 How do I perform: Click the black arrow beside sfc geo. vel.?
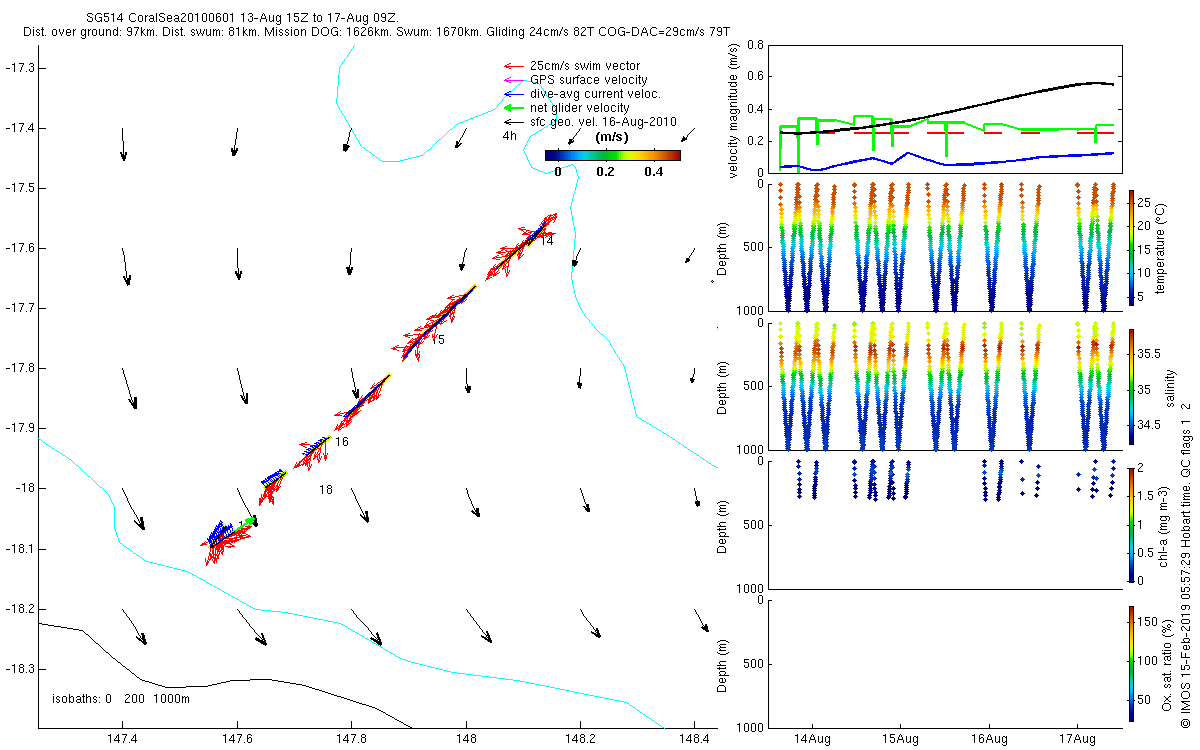(x=514, y=122)
